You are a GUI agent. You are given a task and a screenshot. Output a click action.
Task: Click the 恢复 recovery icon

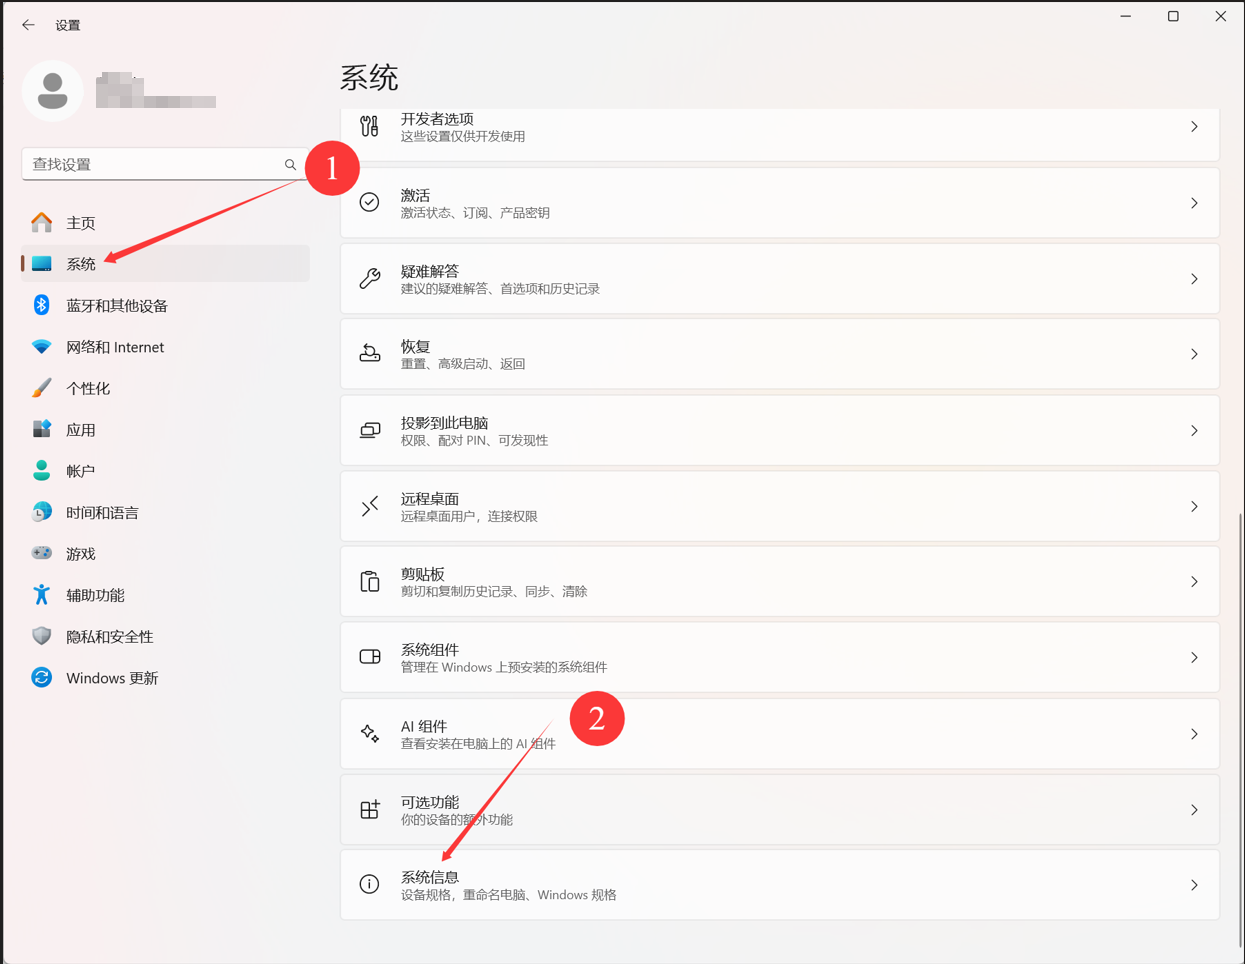370,354
